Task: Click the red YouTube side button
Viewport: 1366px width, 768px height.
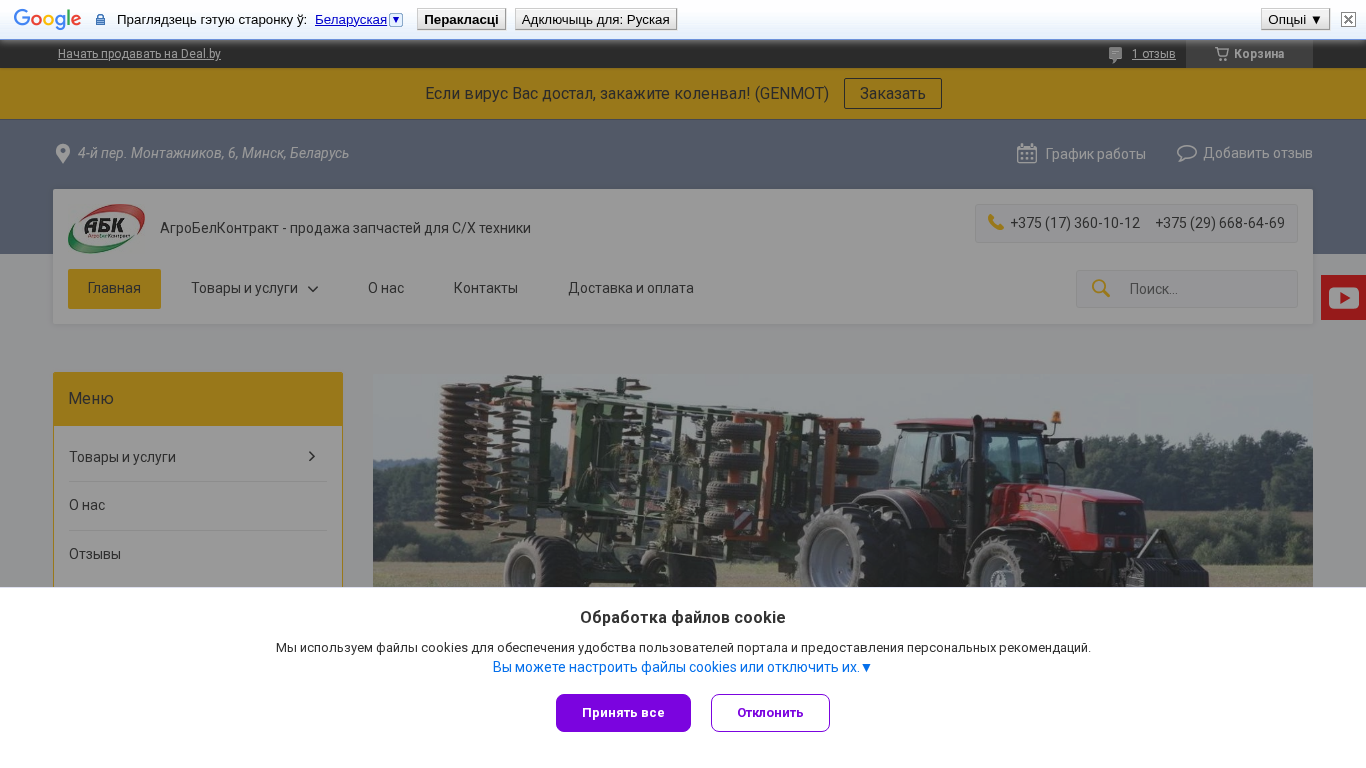Action: point(1343,297)
